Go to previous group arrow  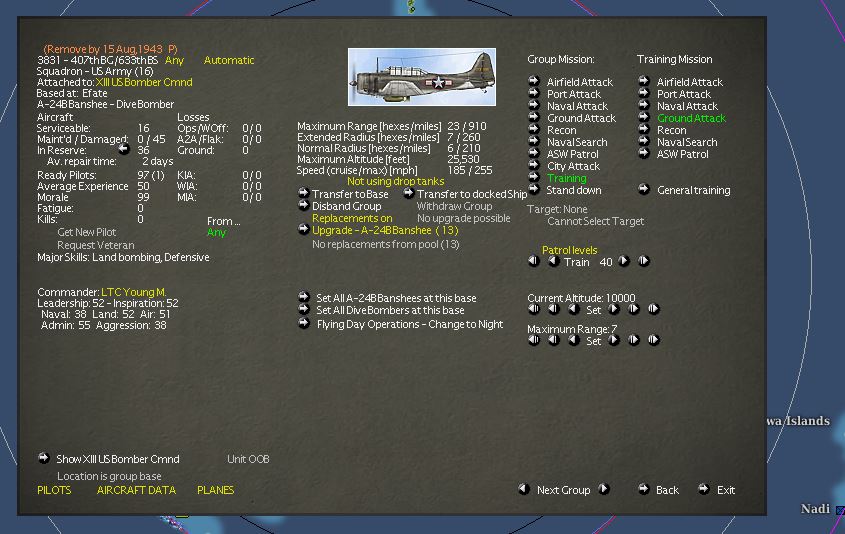[523, 489]
